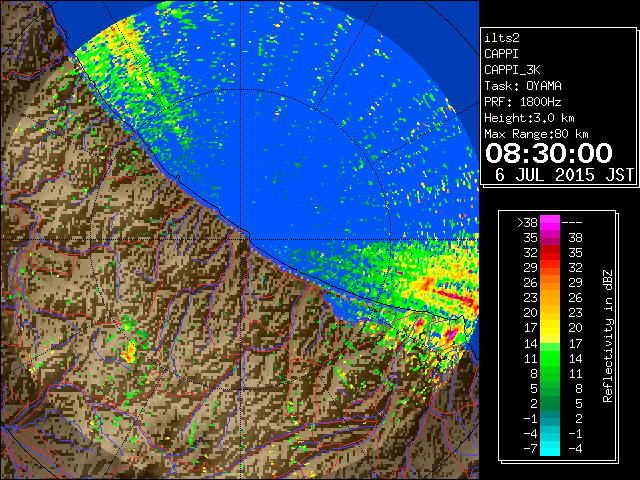
Task: Click the legend label '-7' at bottom left
Action: coord(530,448)
